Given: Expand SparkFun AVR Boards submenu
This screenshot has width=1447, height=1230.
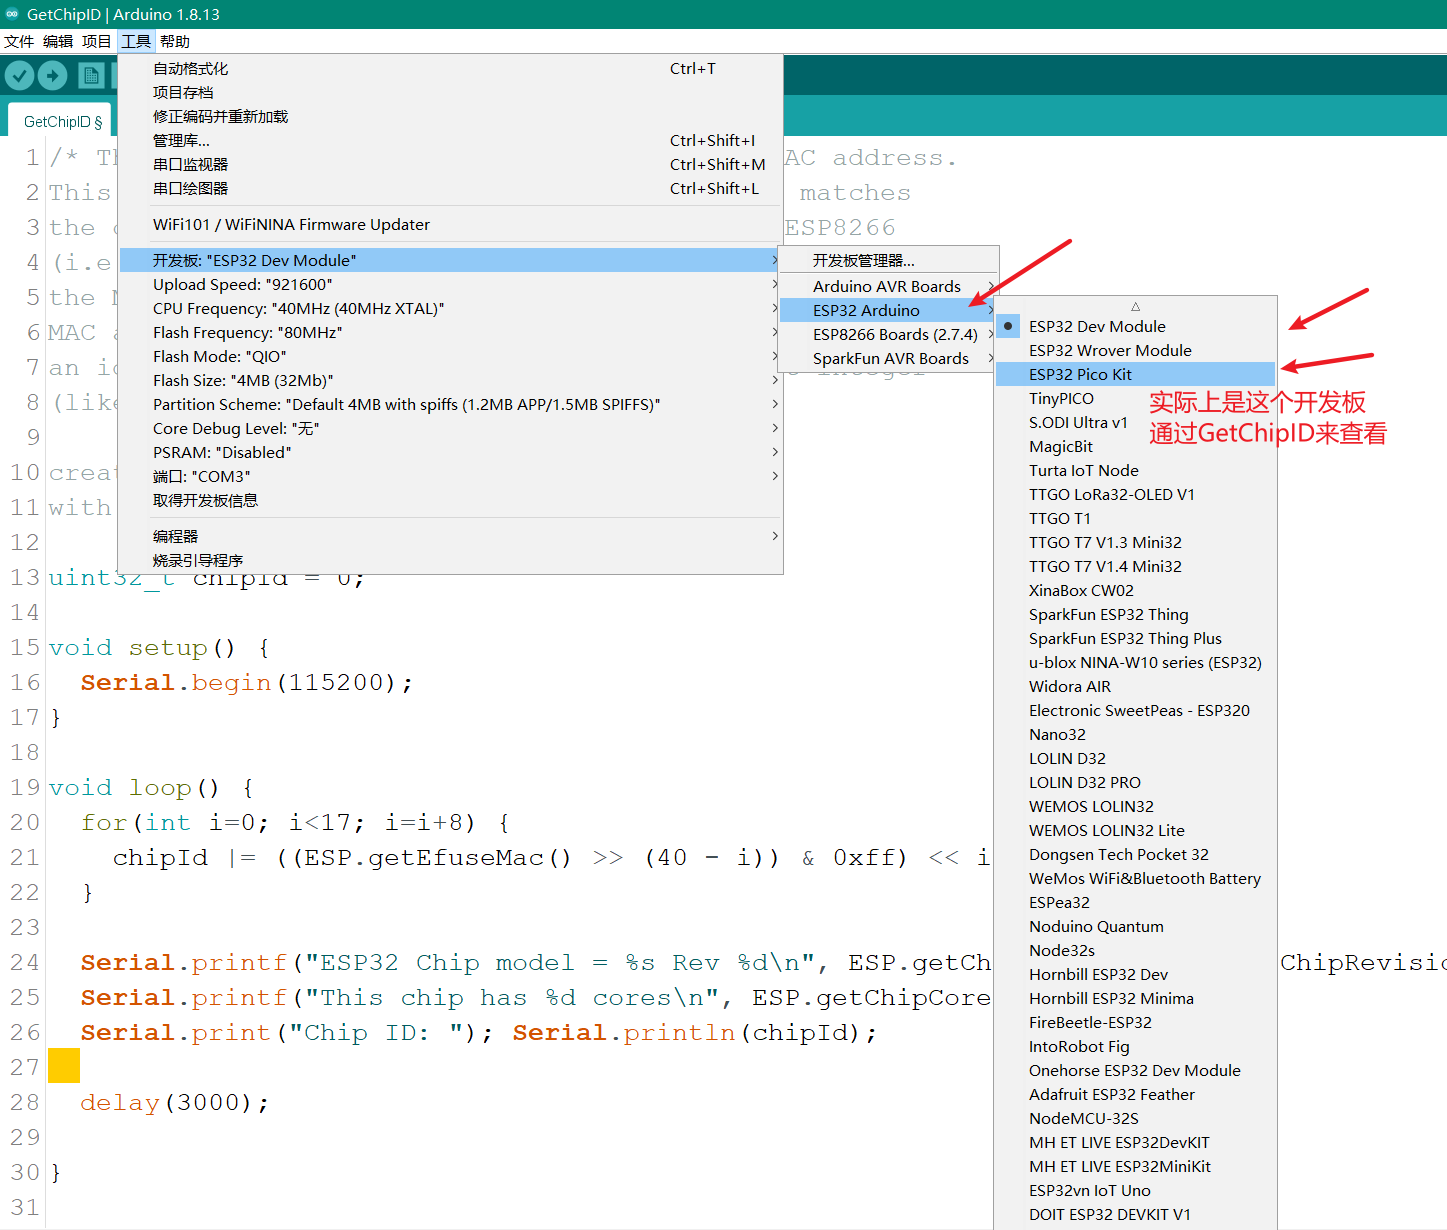Looking at the screenshot, I should 888,358.
